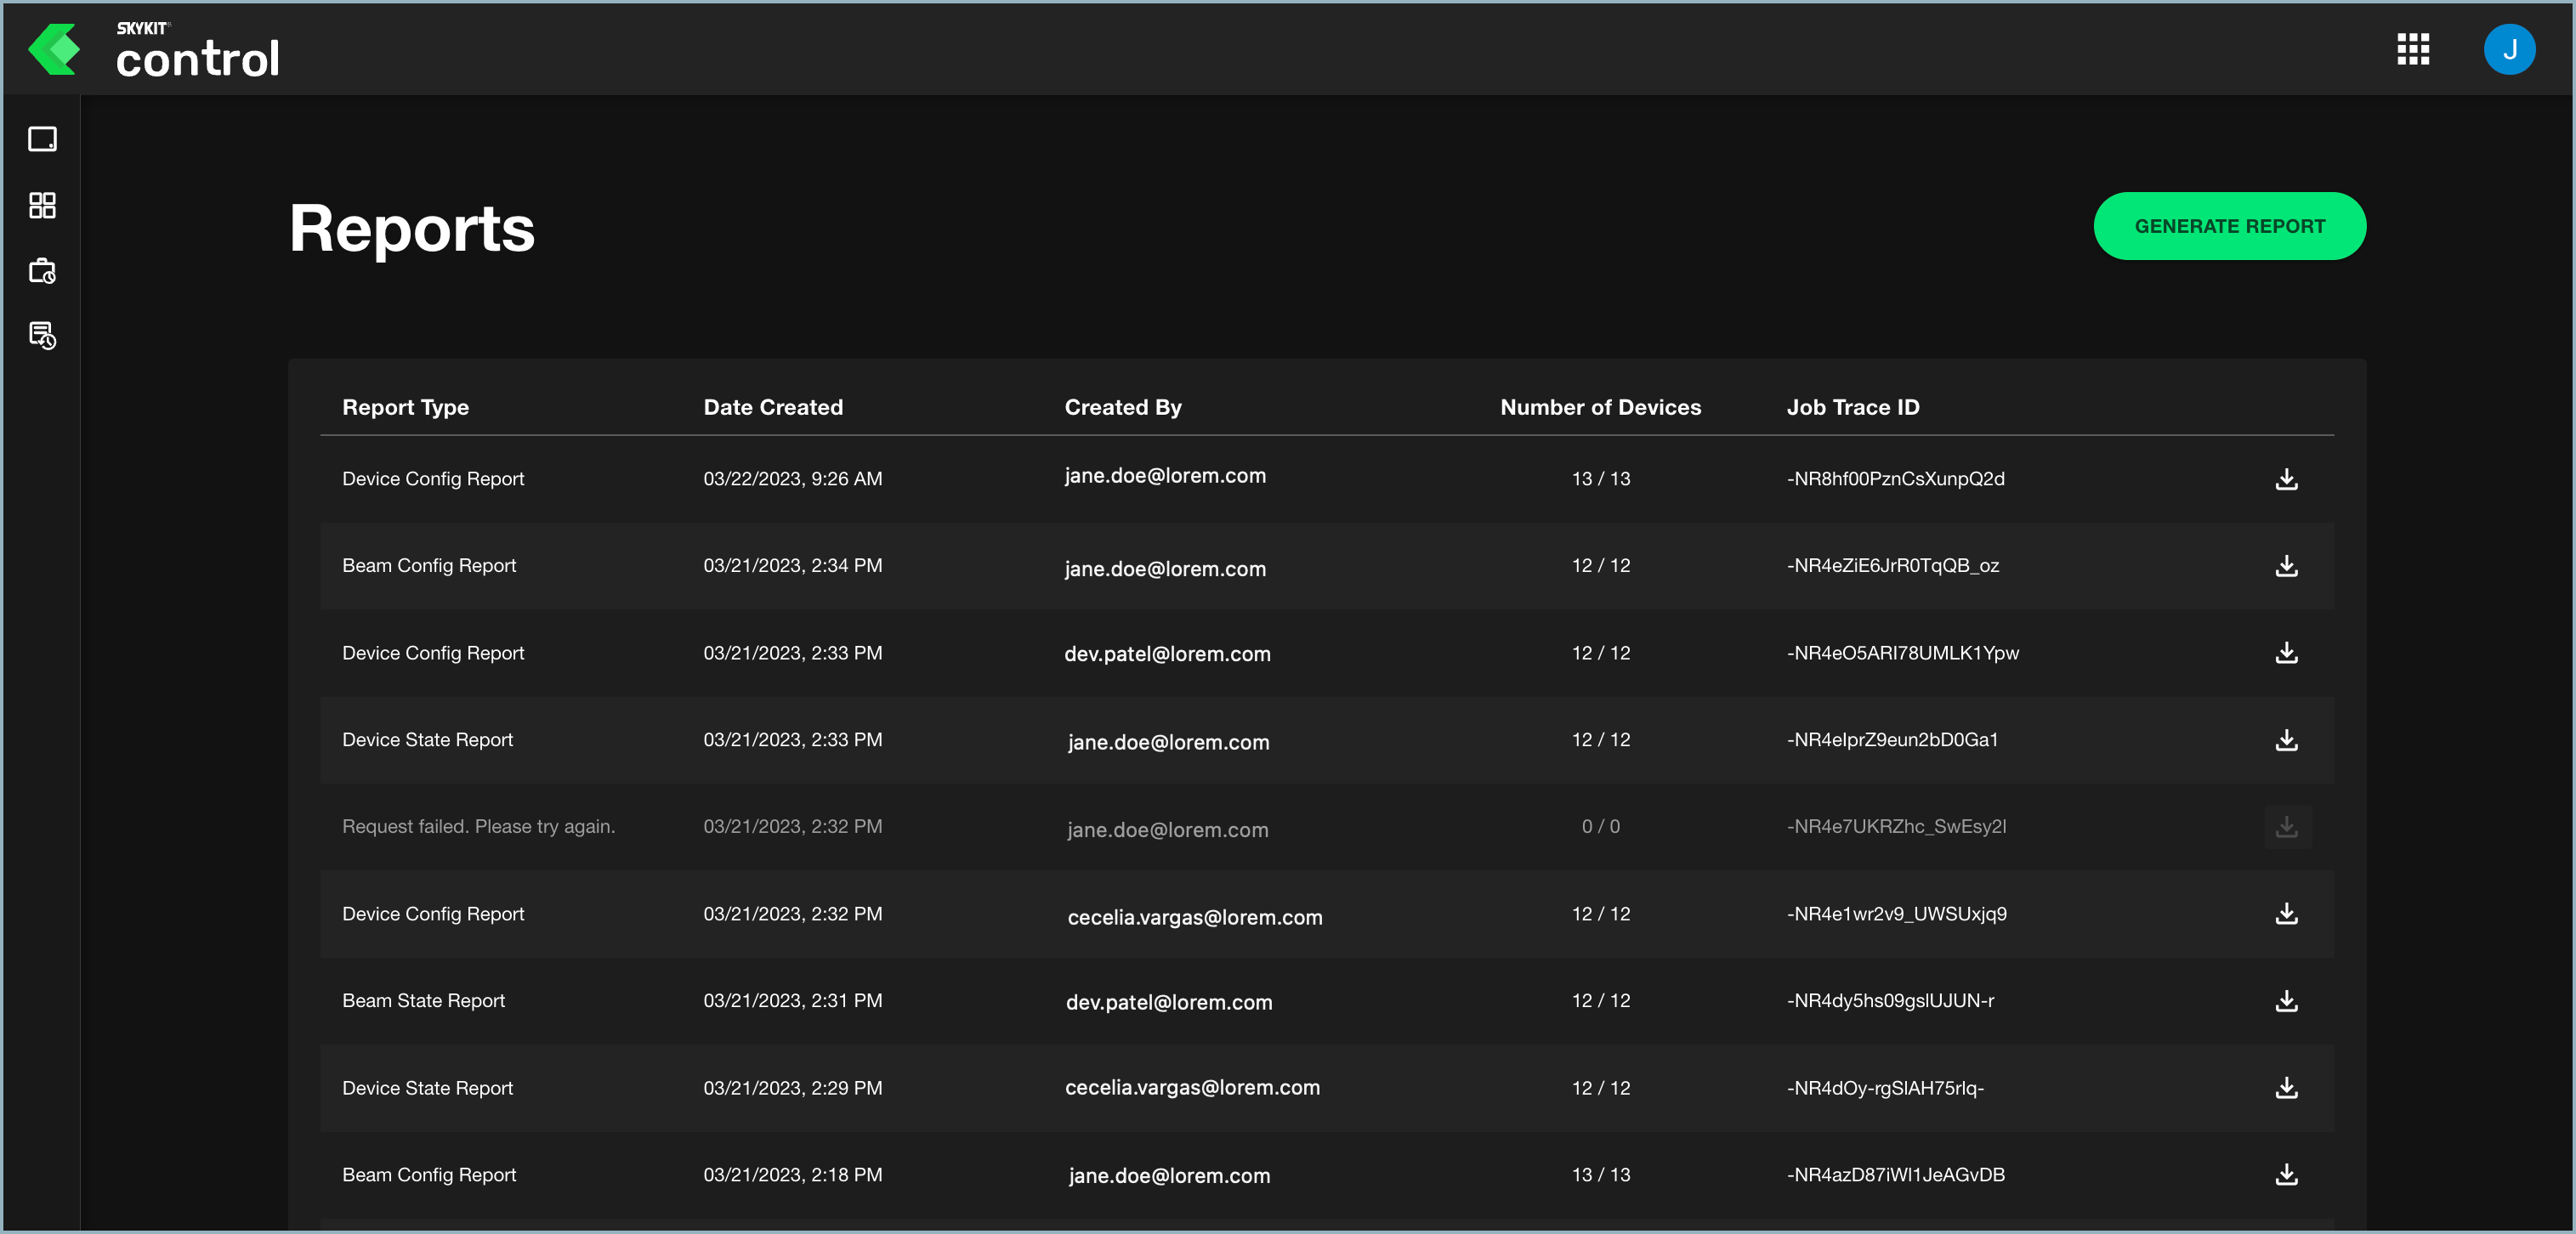This screenshot has height=1234, width=2576.
Task: Click device count 0 / 0
Action: 1600,827
